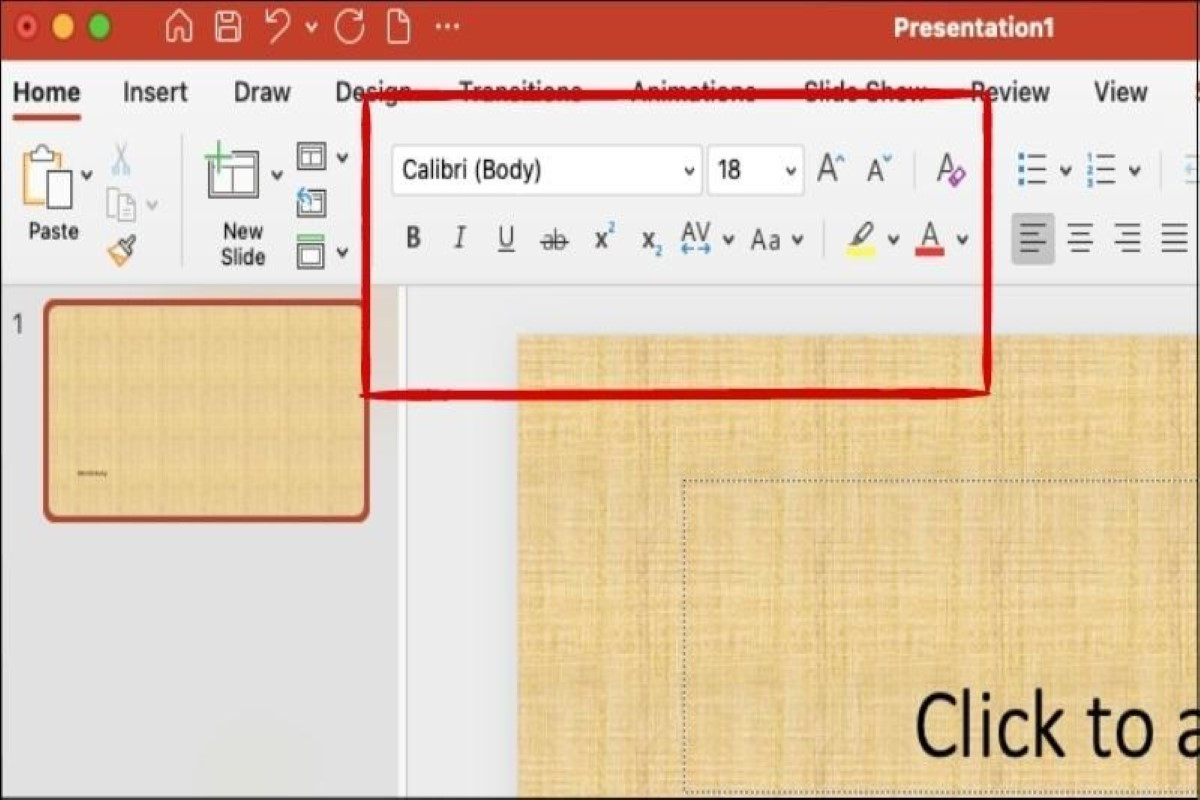
Task: Expand the Section dropdown arrow
Action: (x=343, y=252)
